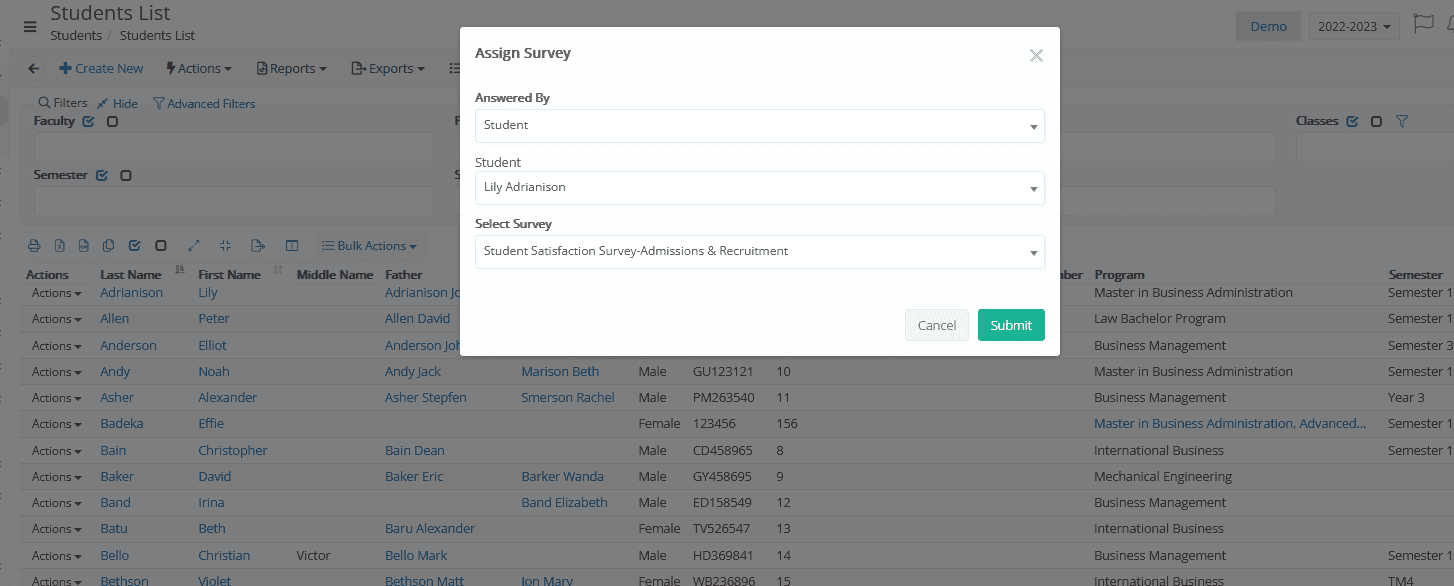Open the hamburger menu beside Students List

29,26
